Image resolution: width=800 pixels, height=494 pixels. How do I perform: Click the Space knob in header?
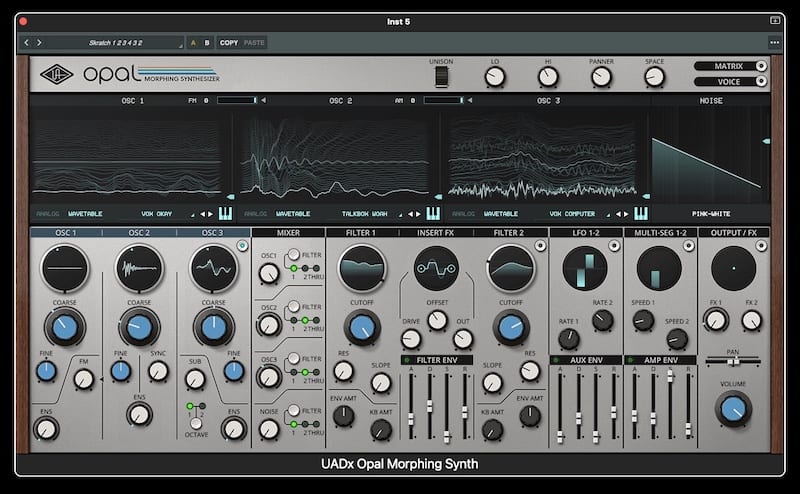(x=654, y=77)
